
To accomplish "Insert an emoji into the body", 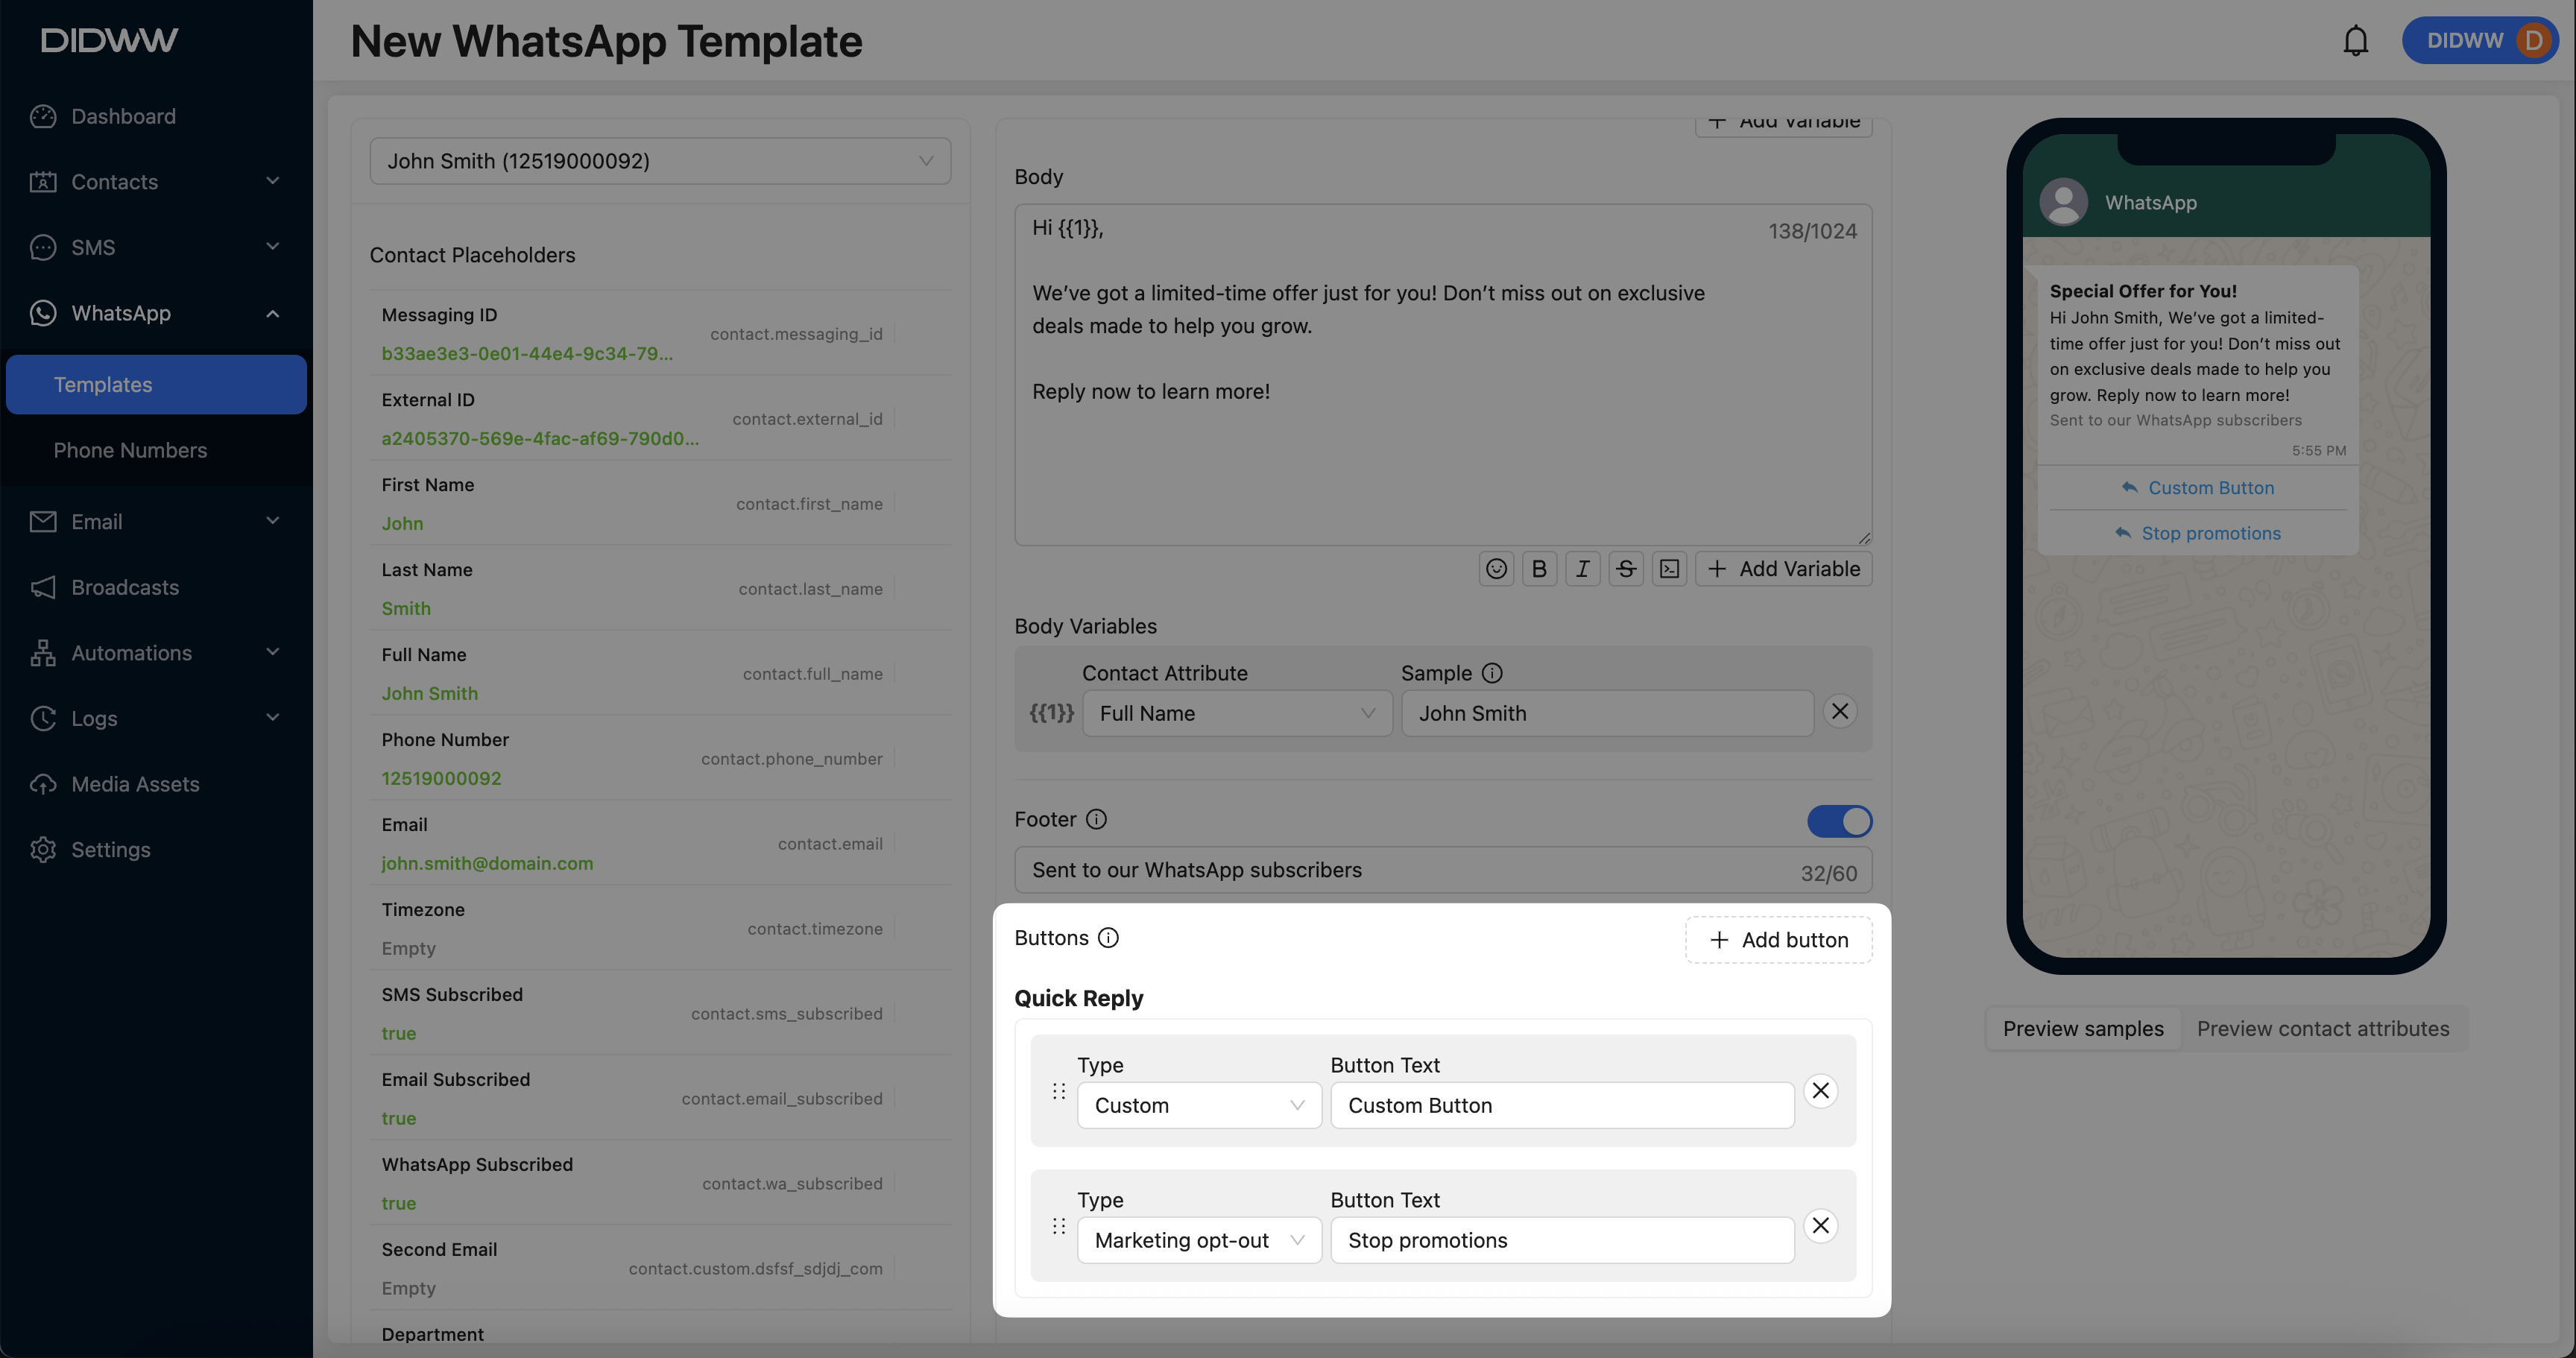I will coord(1496,569).
